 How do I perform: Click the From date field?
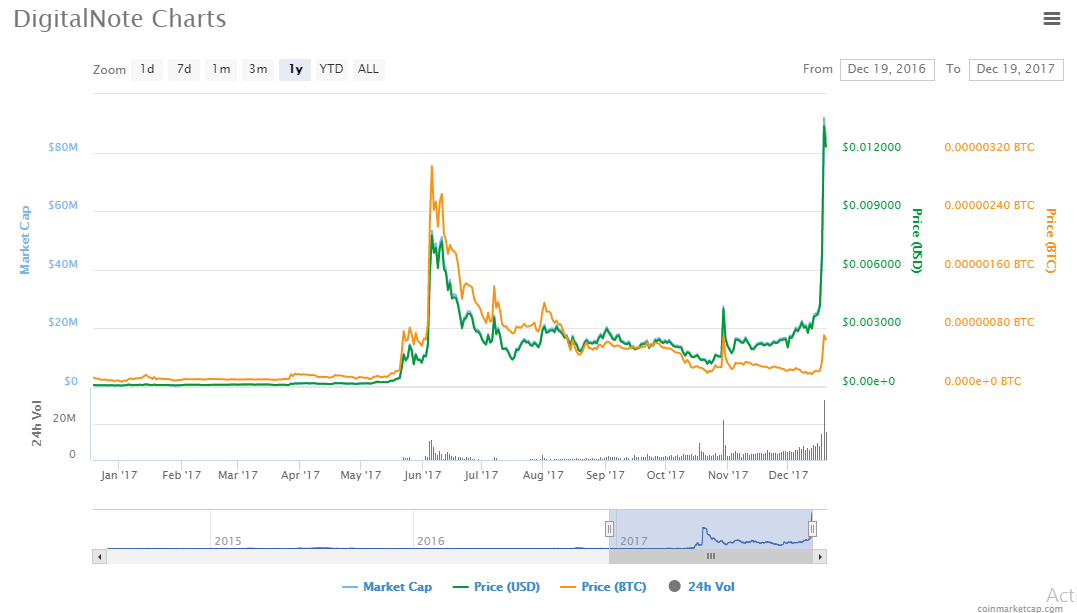pyautogui.click(x=886, y=69)
